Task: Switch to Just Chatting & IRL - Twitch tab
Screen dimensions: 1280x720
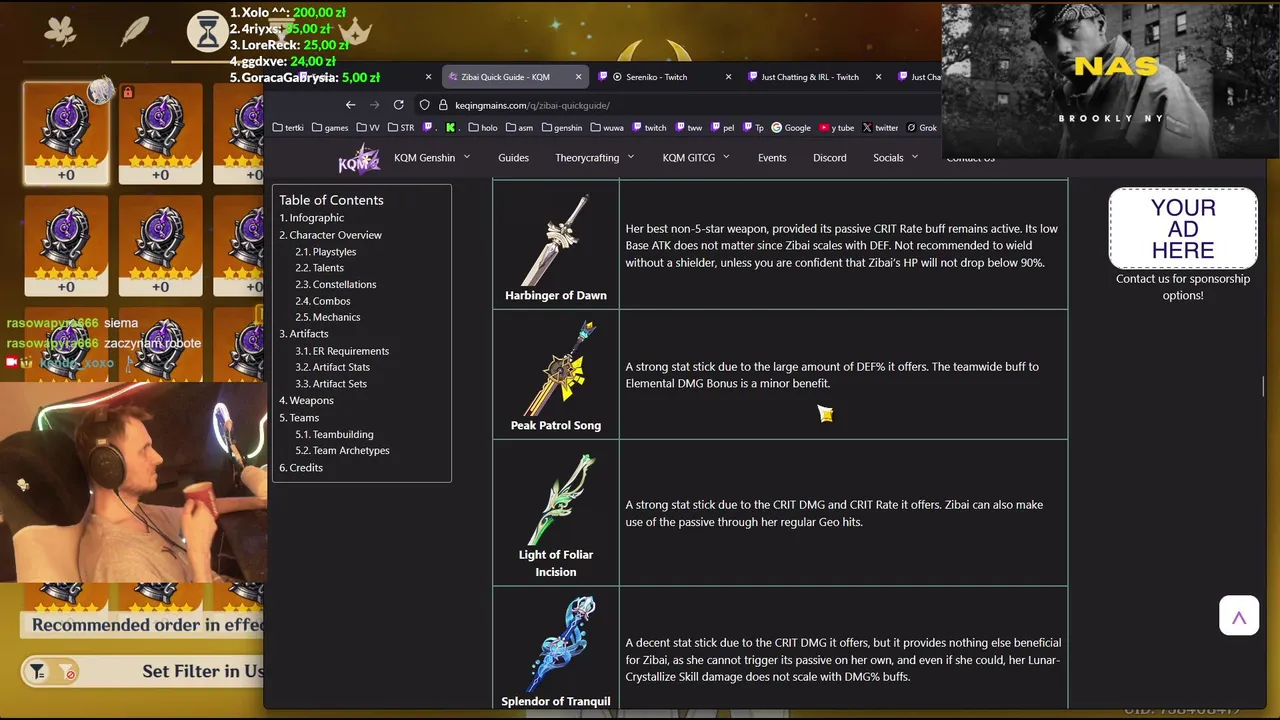Action: (x=808, y=77)
